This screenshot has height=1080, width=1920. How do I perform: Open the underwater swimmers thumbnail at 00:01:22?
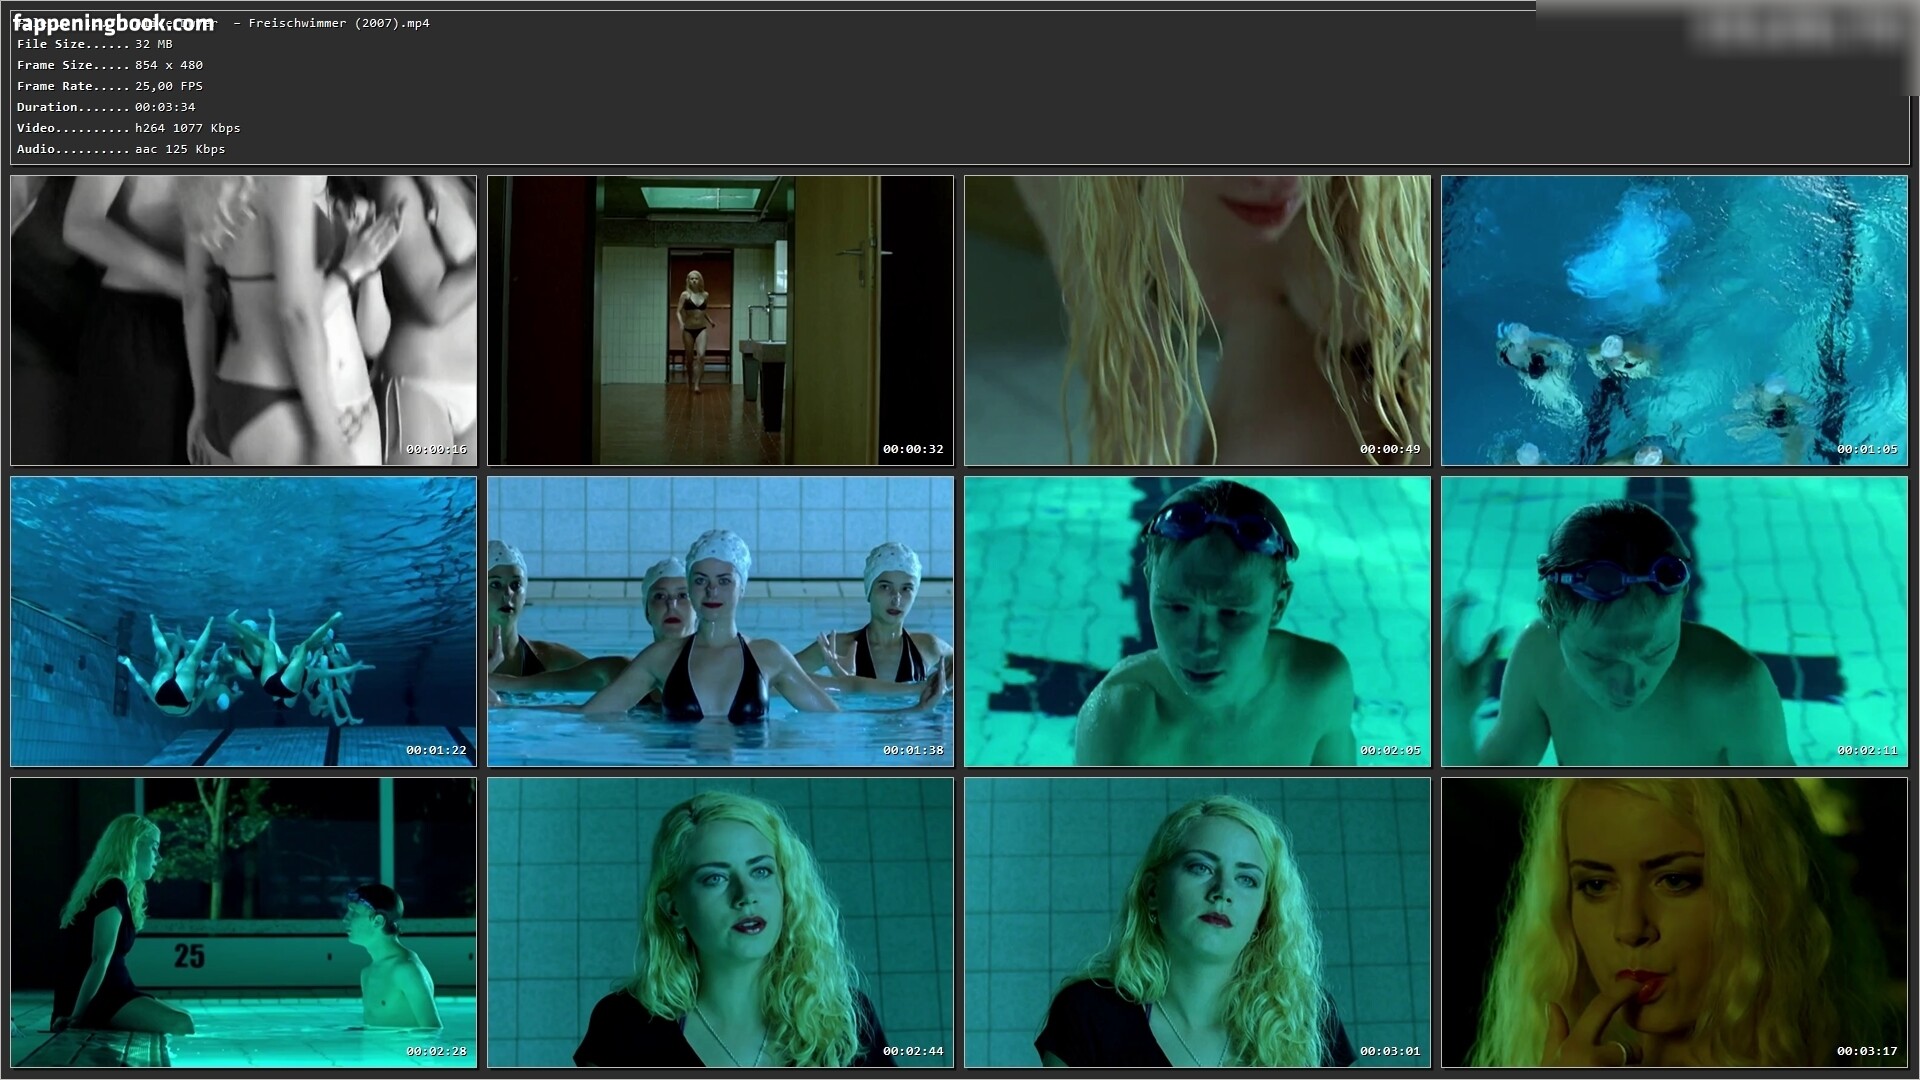[243, 621]
